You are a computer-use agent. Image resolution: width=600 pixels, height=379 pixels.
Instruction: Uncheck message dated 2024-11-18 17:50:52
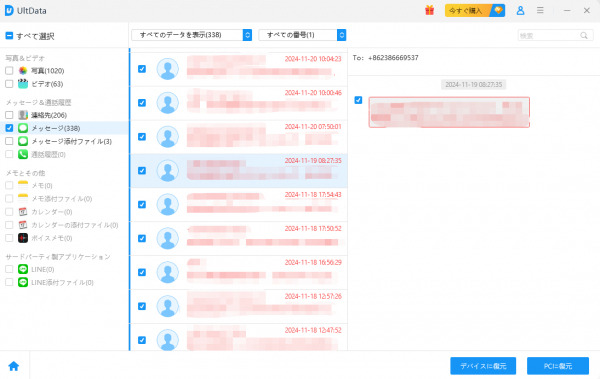(142, 239)
